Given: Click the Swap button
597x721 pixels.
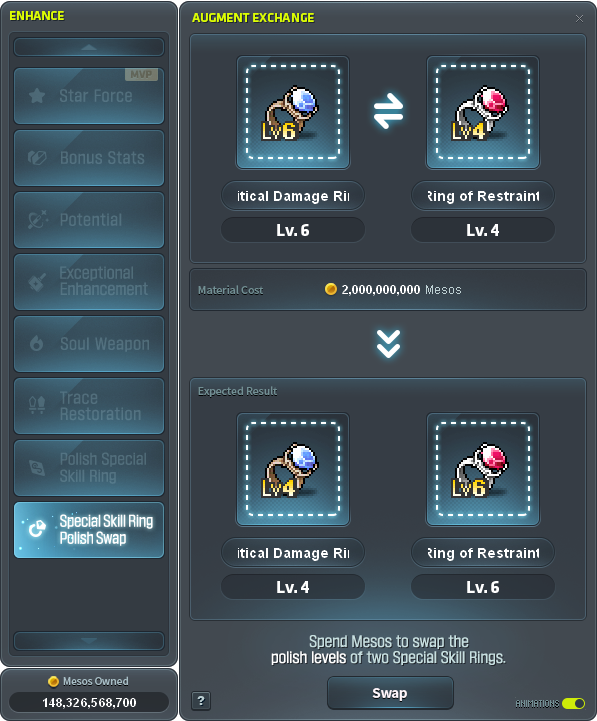Looking at the screenshot, I should pos(390,693).
